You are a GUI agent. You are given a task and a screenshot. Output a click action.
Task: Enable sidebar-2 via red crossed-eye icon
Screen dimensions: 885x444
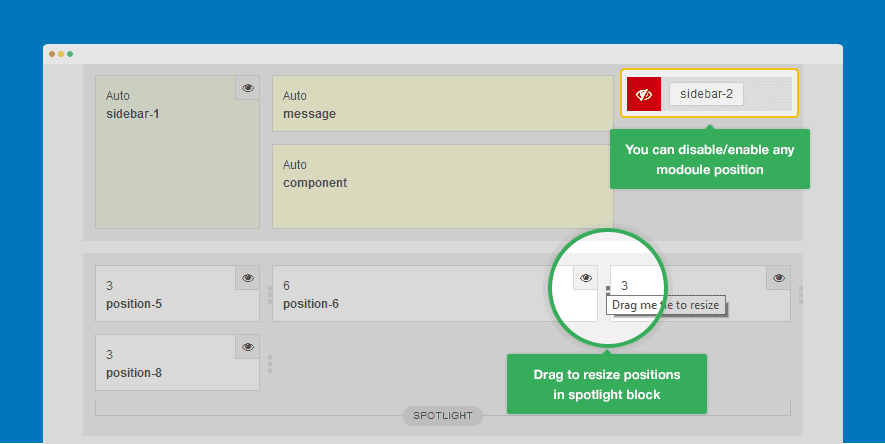tap(644, 94)
